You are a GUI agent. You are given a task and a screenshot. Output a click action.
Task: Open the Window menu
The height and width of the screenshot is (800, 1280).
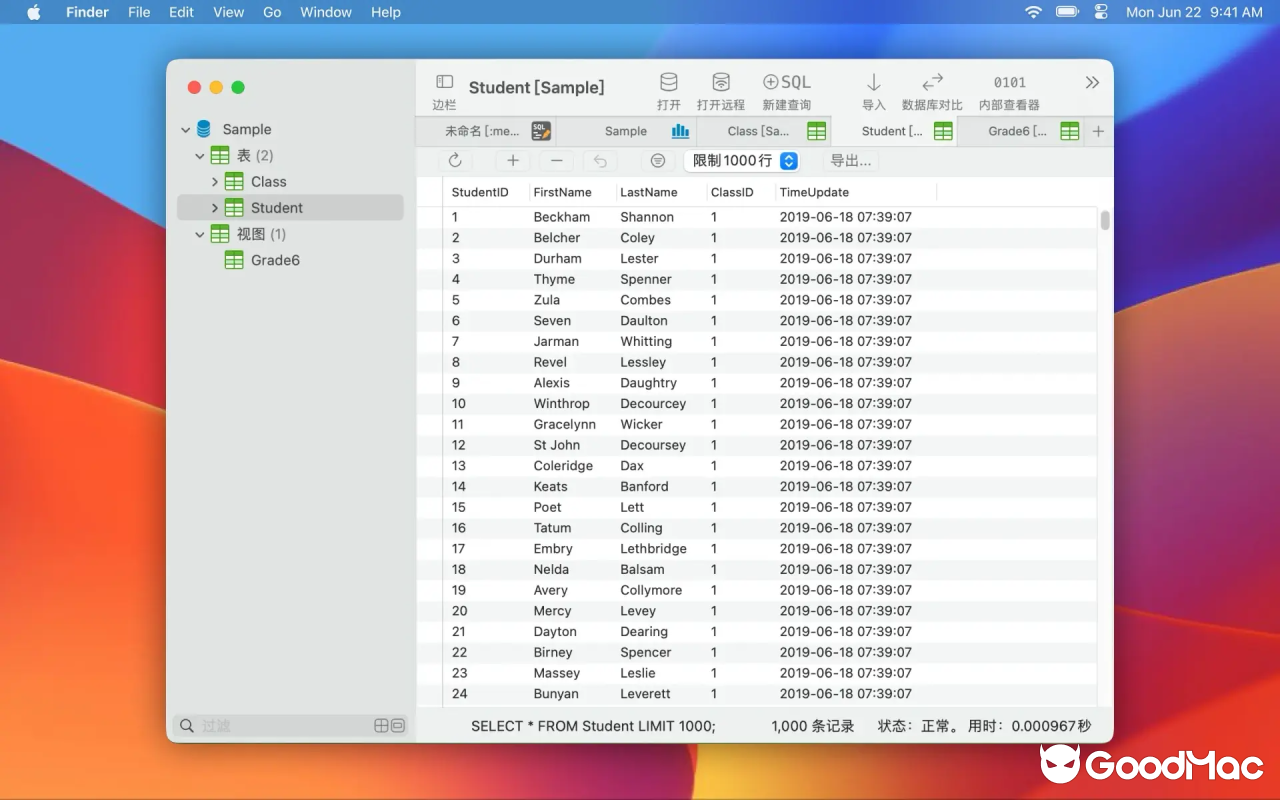tap(326, 12)
